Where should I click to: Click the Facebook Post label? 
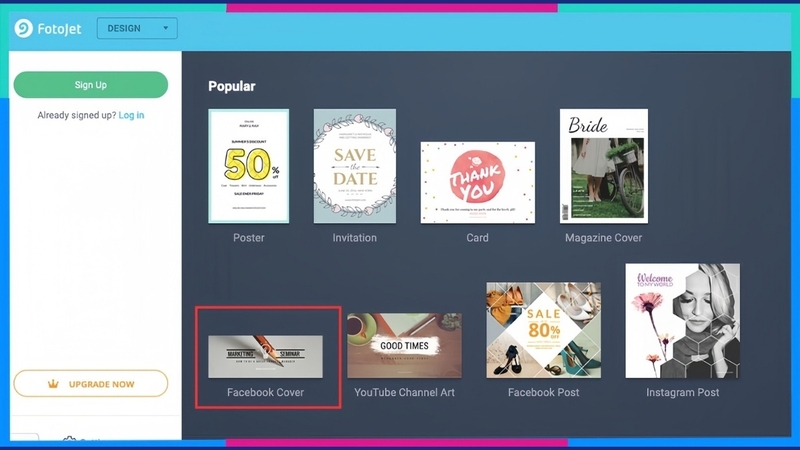pos(543,392)
